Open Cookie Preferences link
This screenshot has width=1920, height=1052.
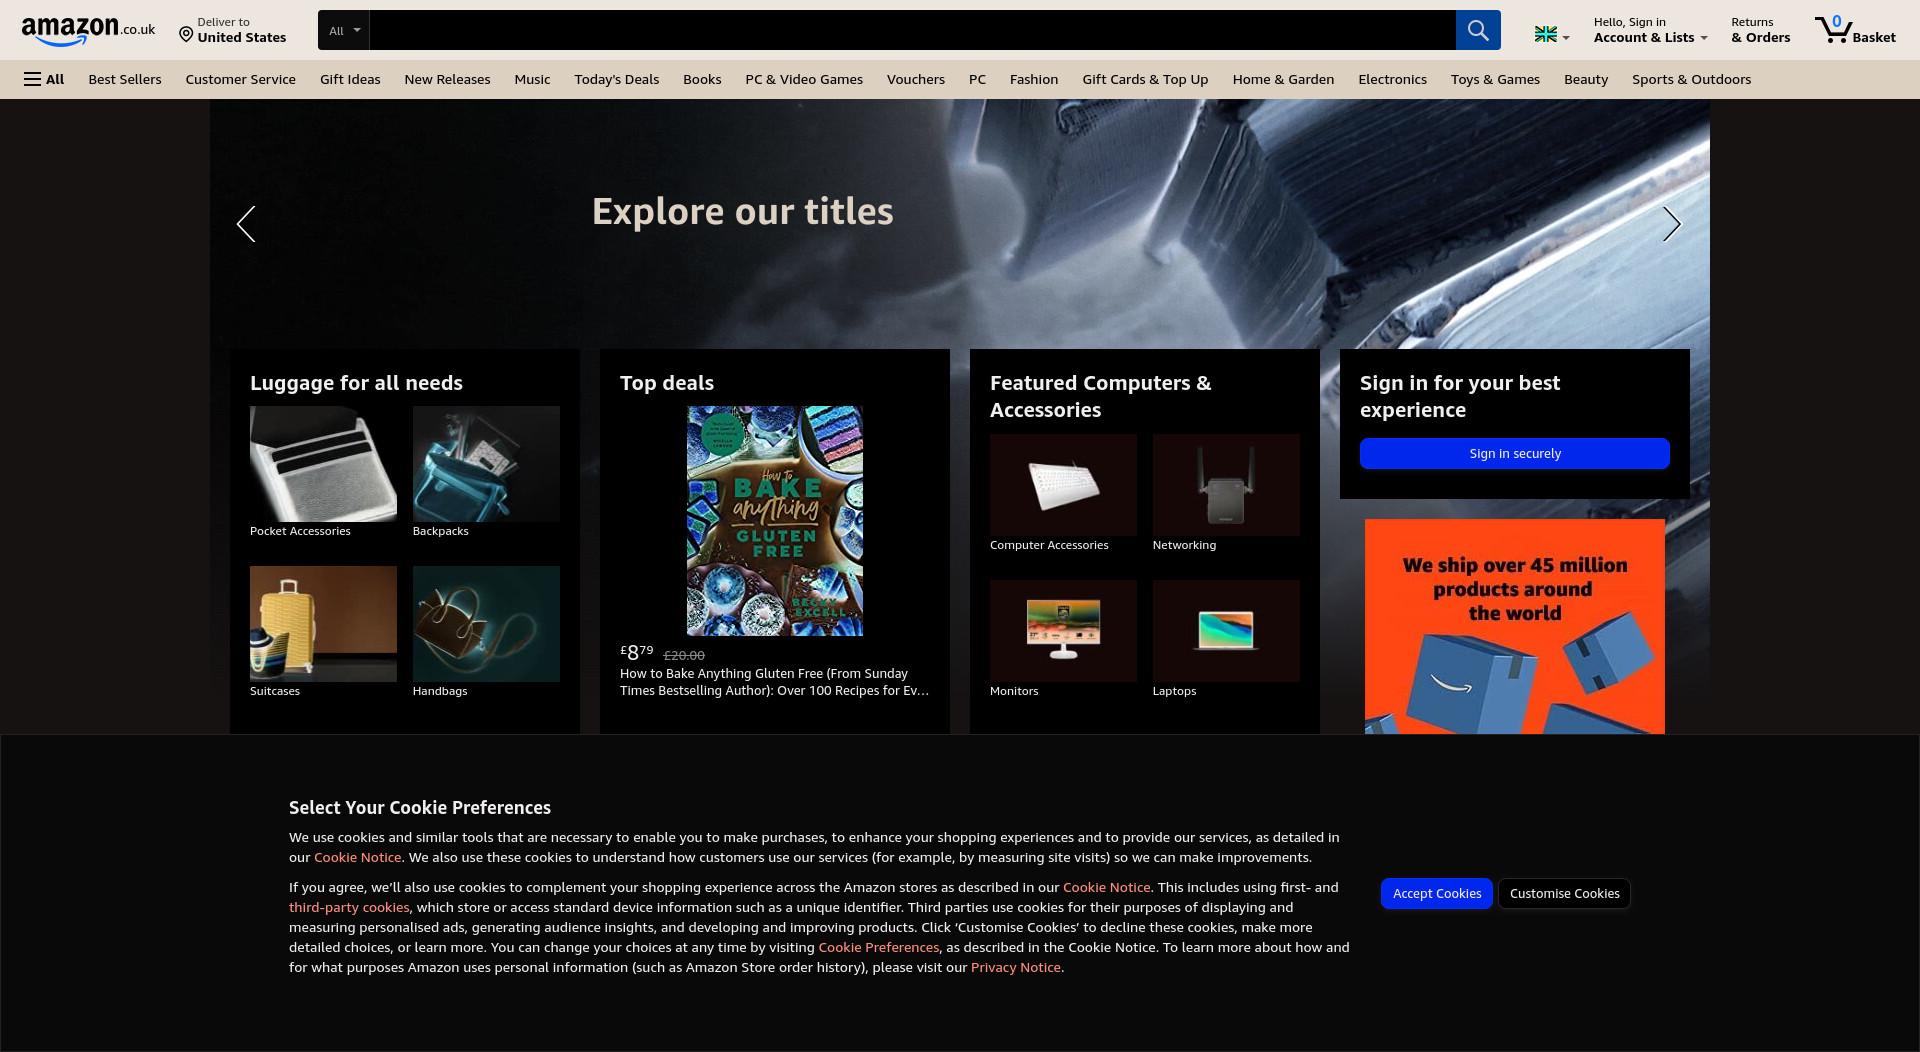pyautogui.click(x=878, y=947)
